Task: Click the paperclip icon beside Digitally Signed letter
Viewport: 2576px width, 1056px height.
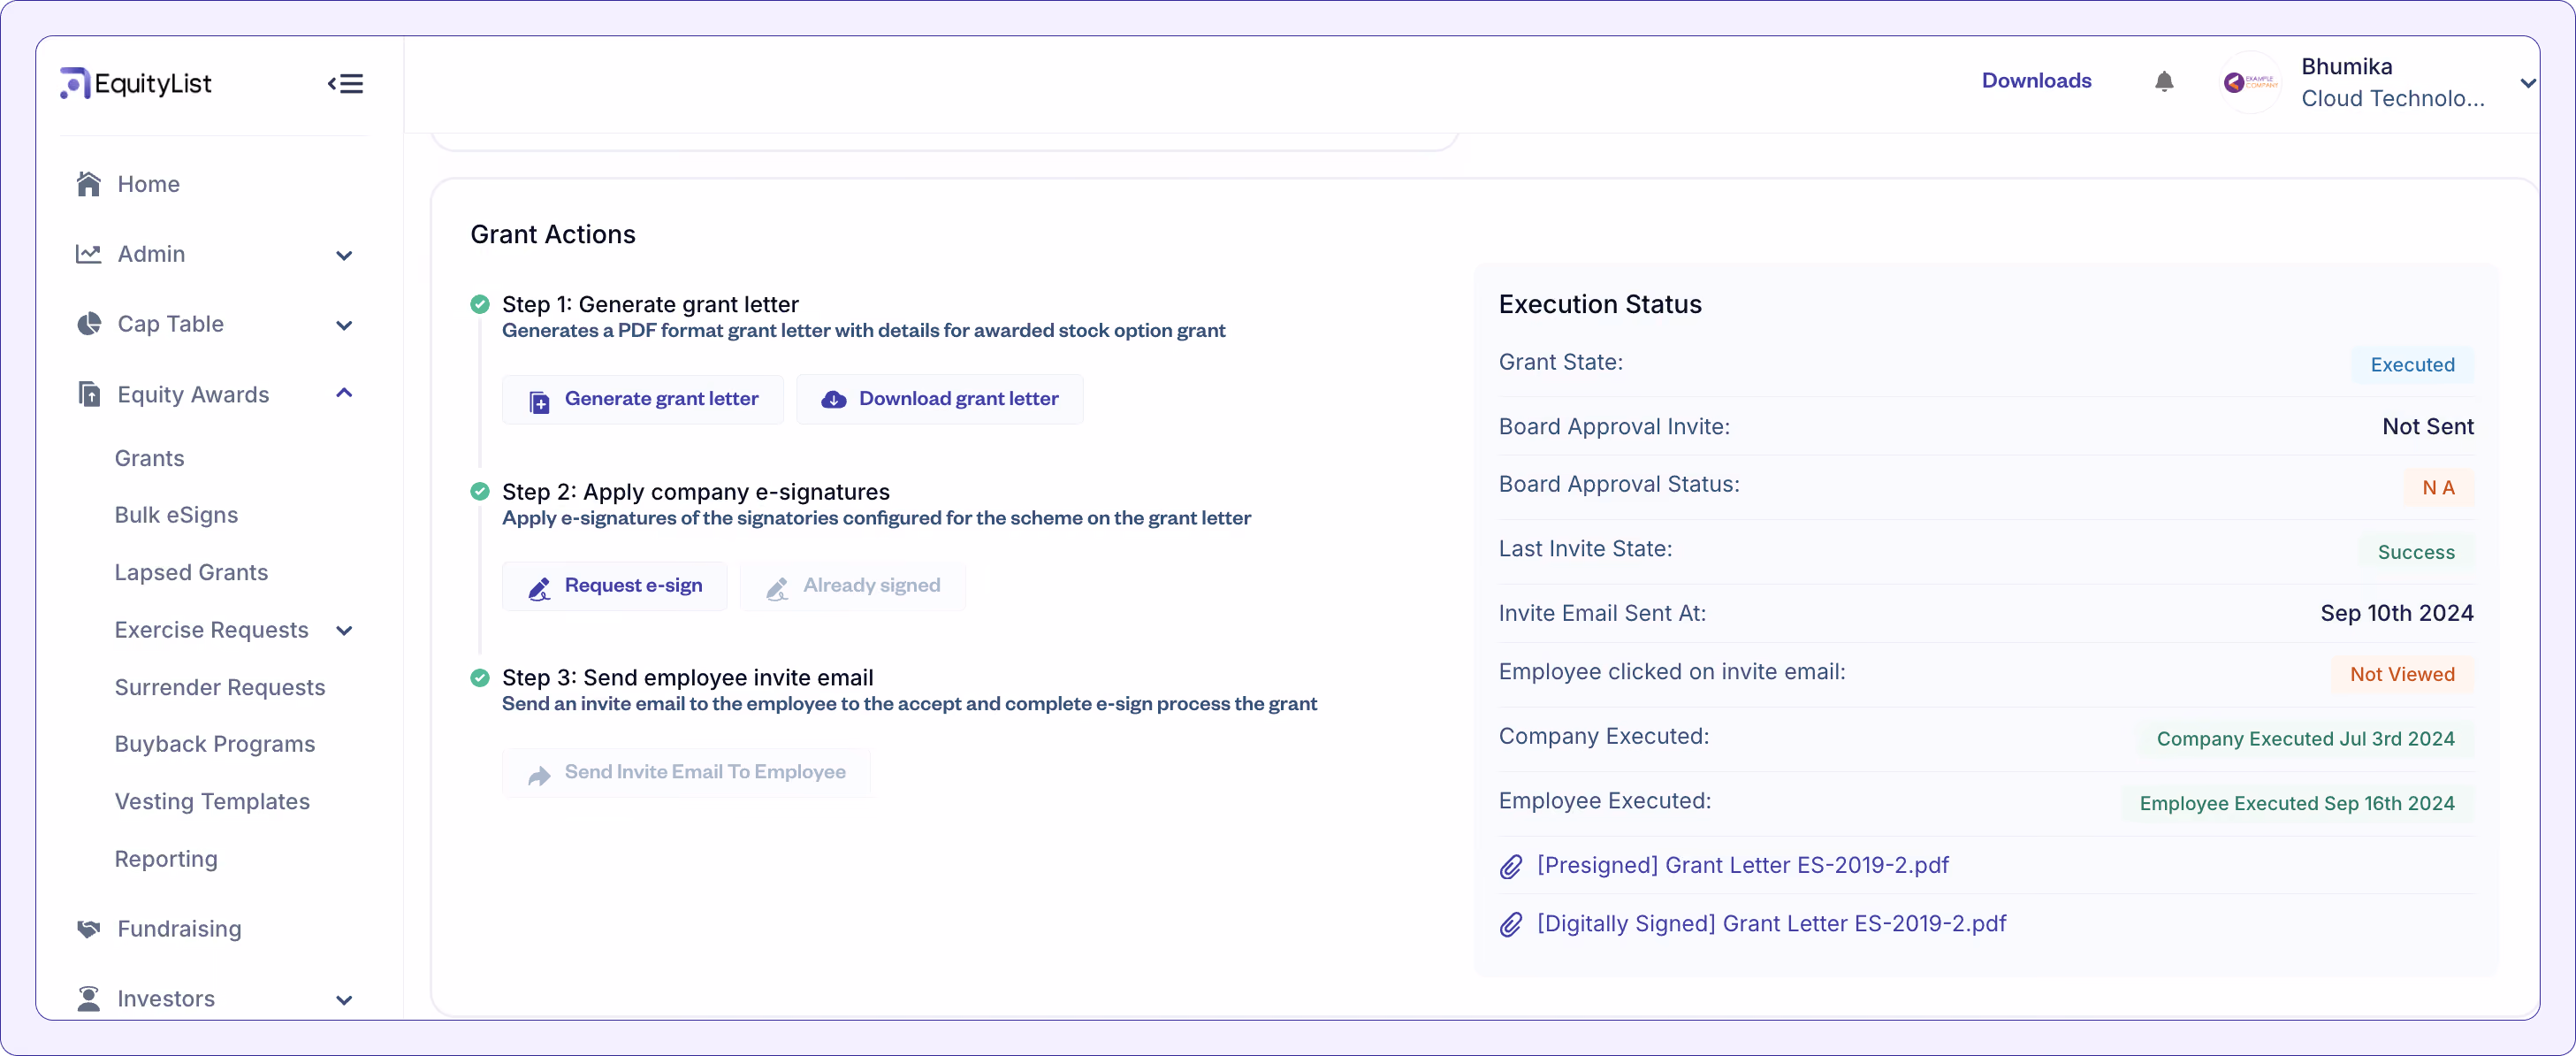Action: coord(1511,924)
